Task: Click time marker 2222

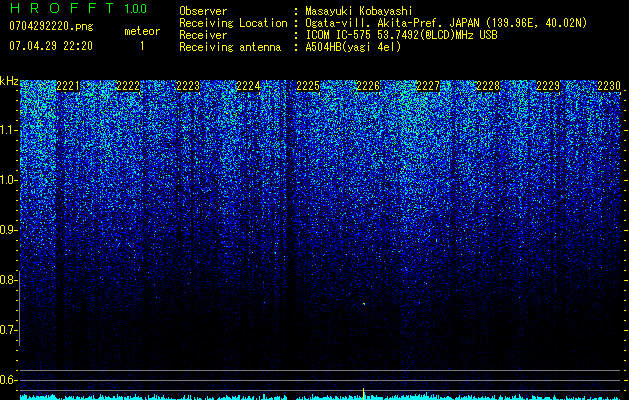Action: click(128, 86)
